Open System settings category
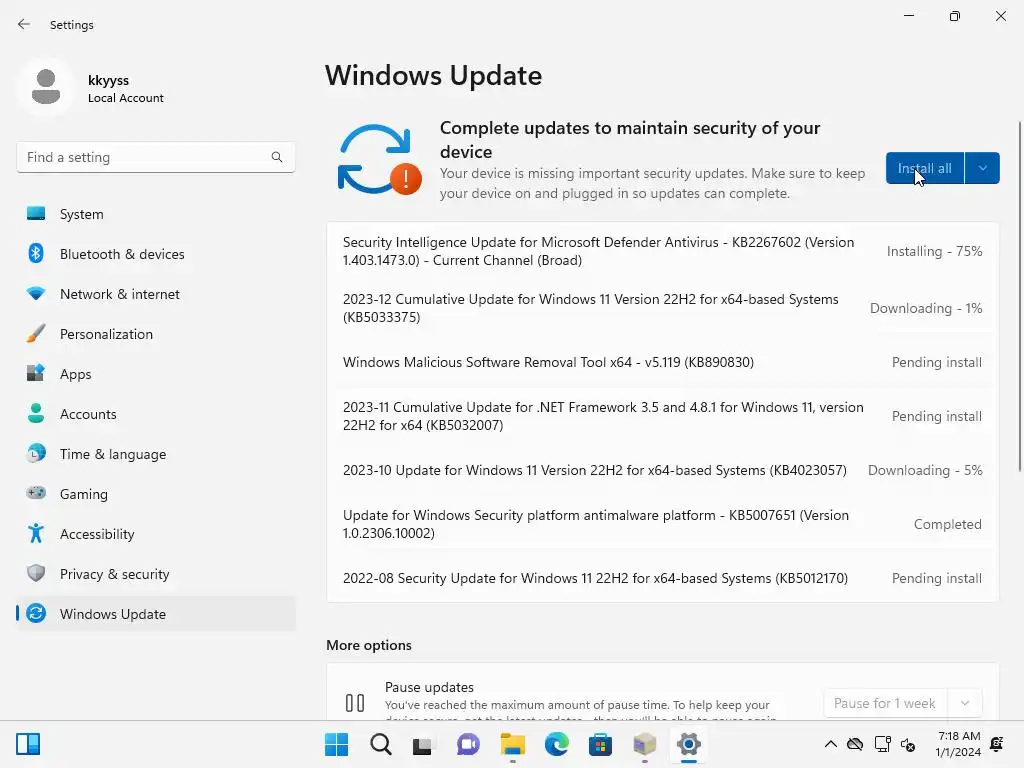The width and height of the screenshot is (1024, 768). click(156, 214)
